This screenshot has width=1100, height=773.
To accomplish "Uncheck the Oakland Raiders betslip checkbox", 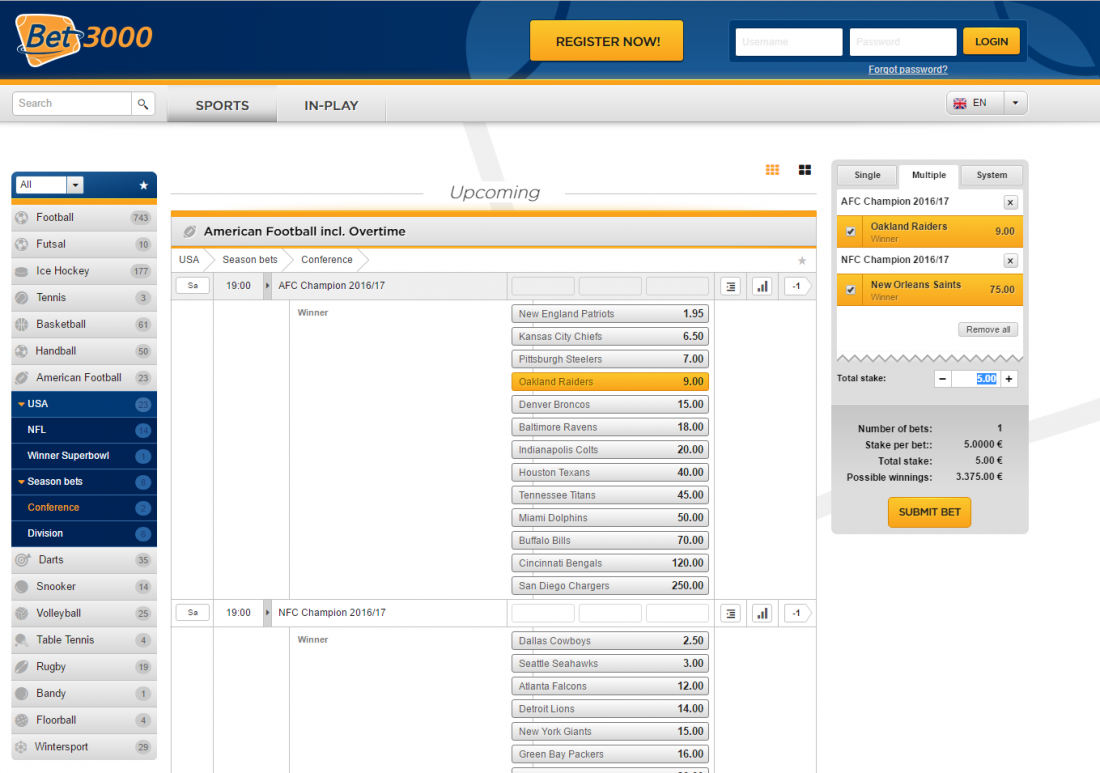I will click(850, 231).
